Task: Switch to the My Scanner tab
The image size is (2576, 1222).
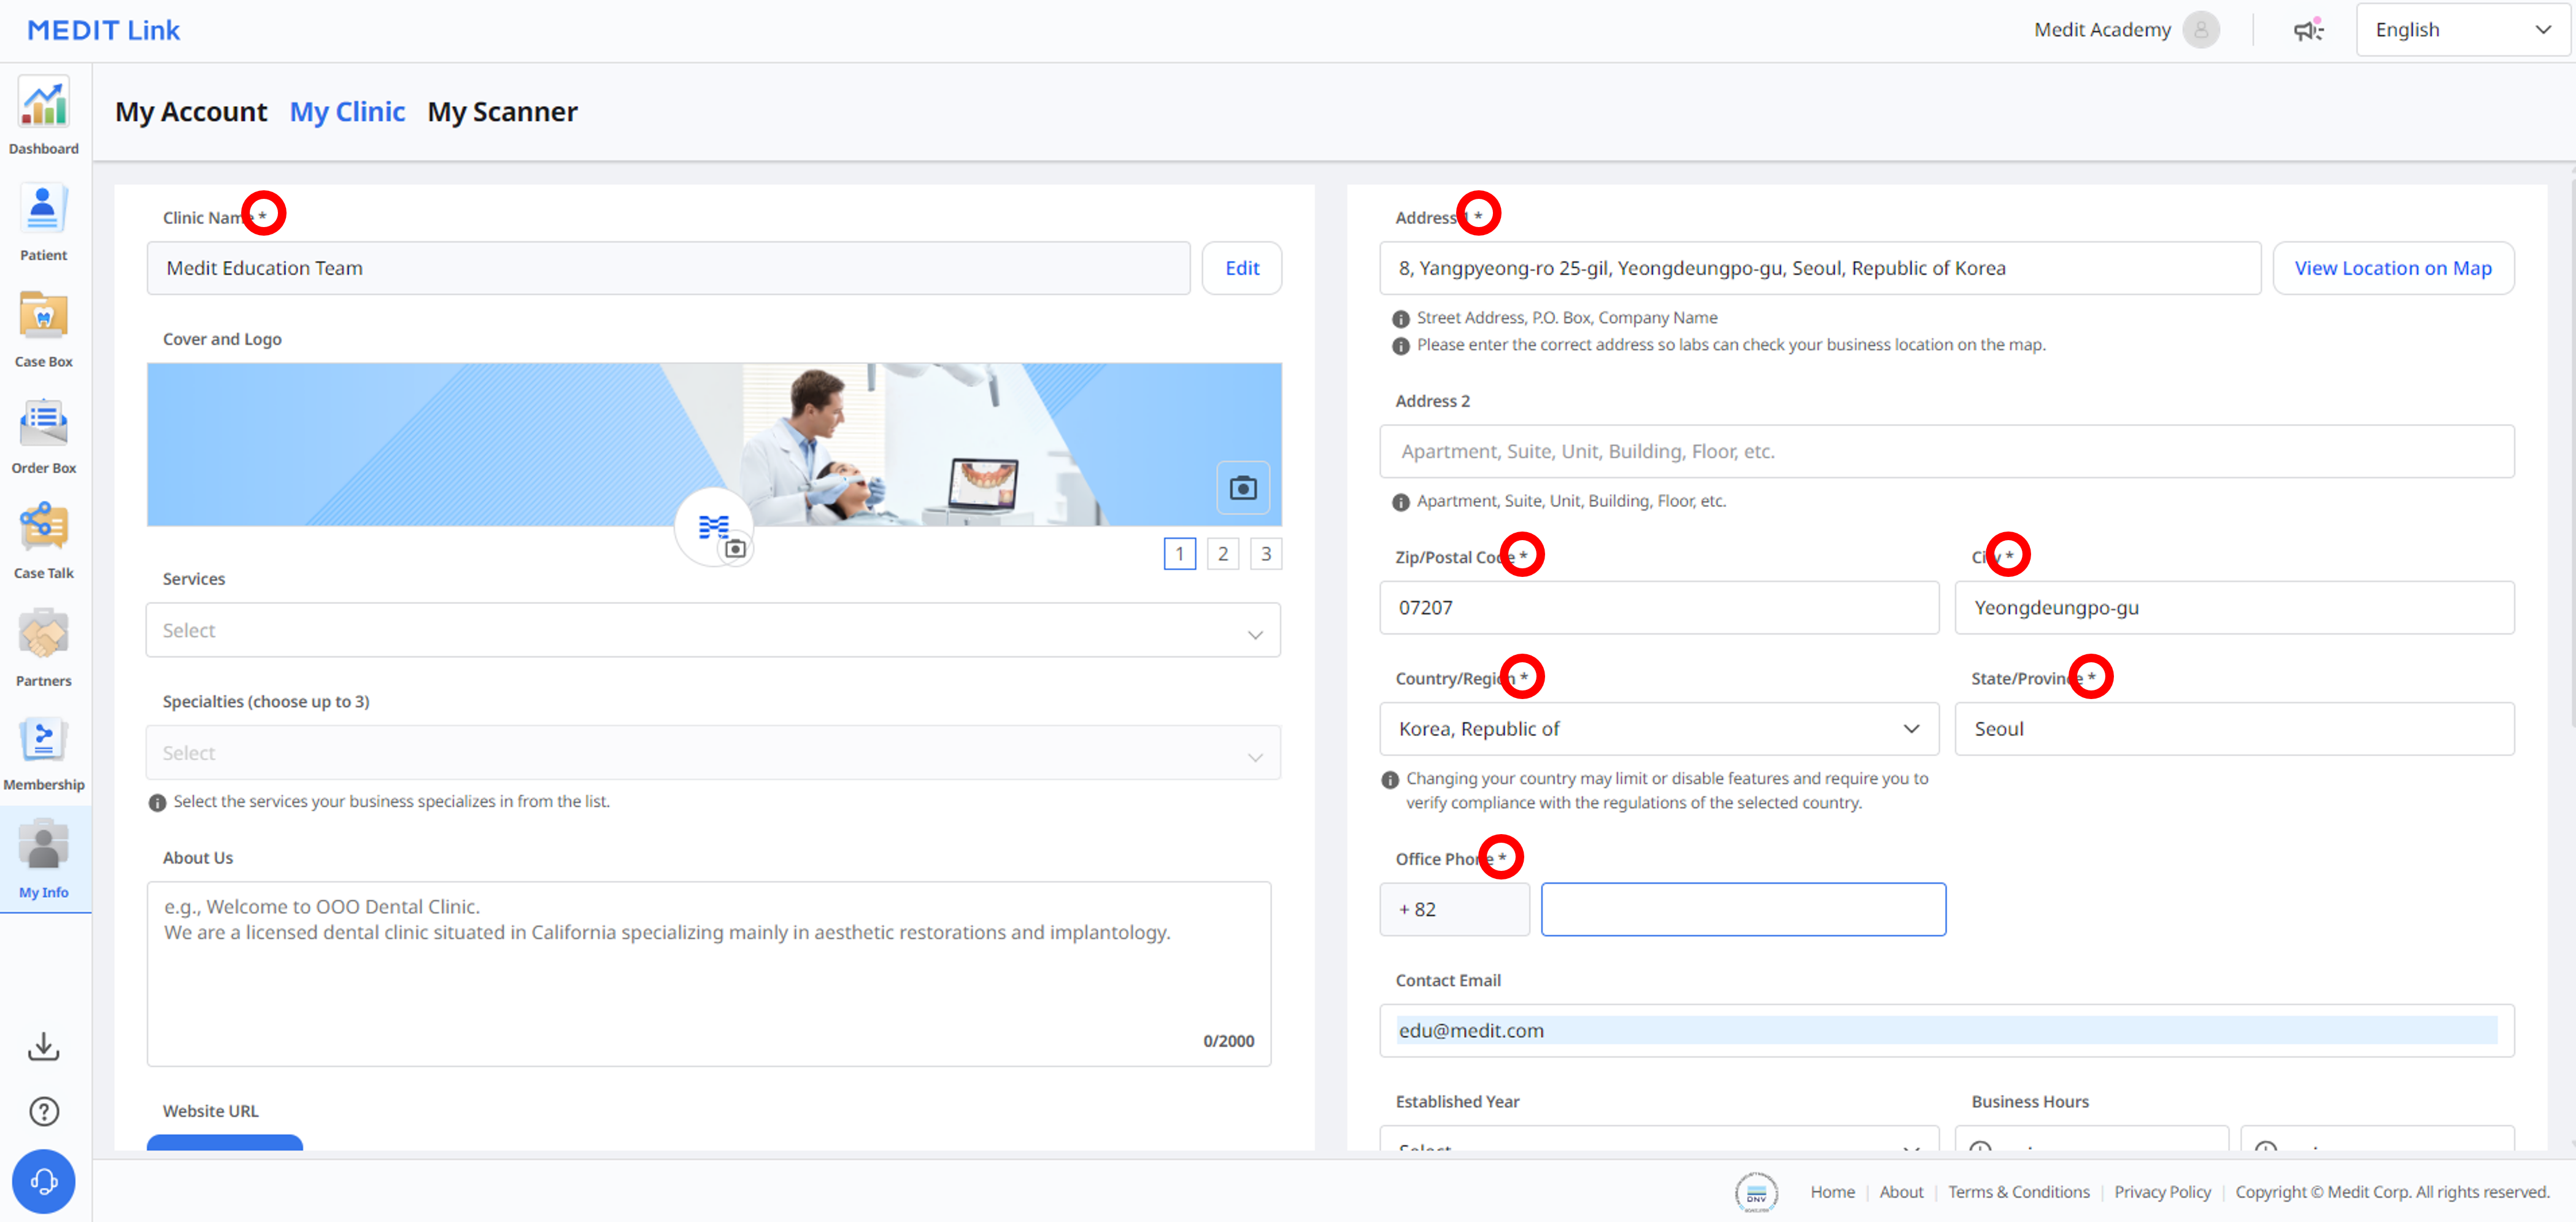Action: point(502,111)
